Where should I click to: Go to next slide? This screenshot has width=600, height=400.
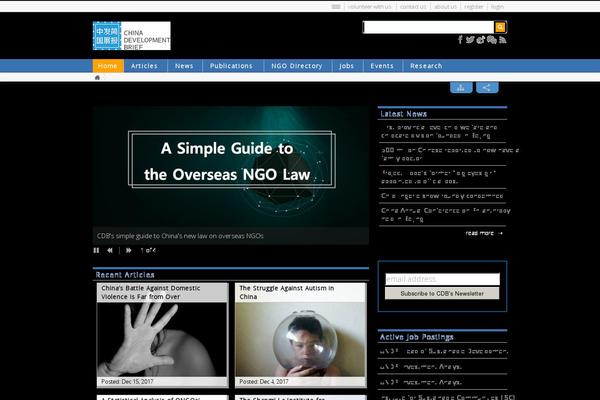129,250
